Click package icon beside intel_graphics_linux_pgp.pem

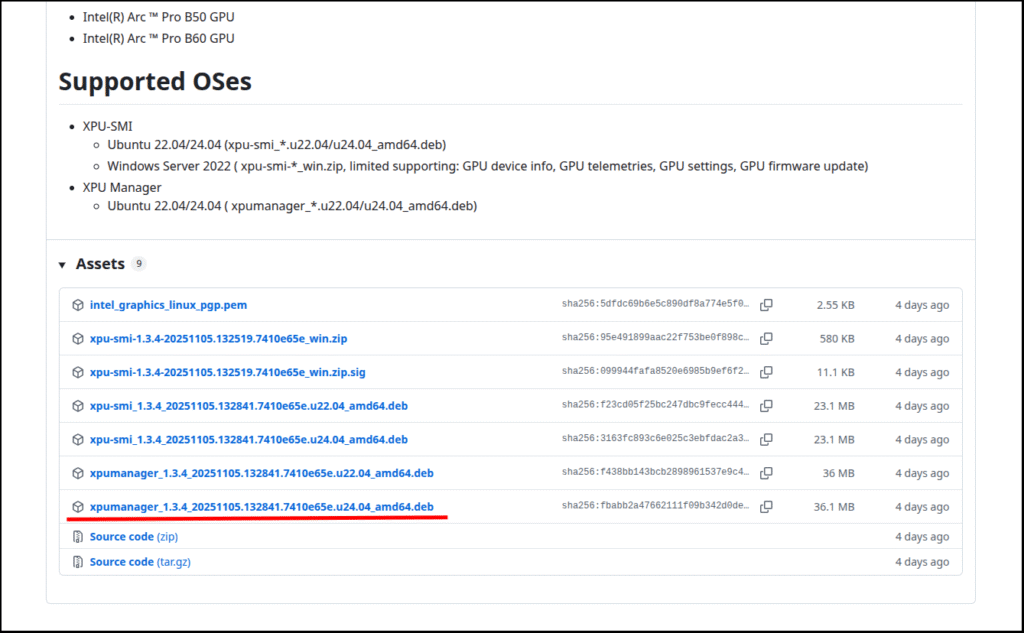77,305
